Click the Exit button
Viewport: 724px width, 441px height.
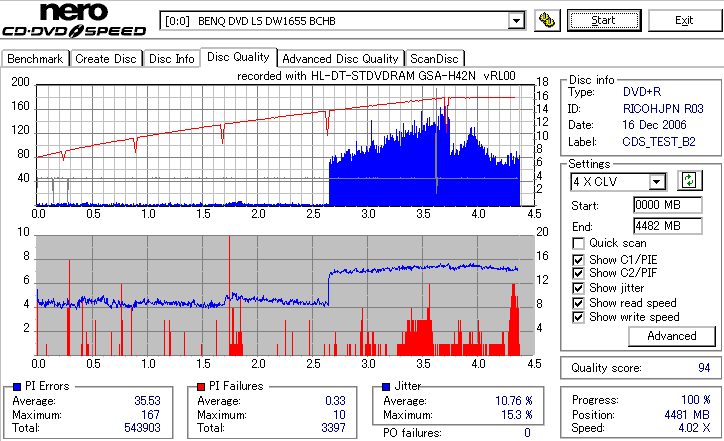click(684, 20)
